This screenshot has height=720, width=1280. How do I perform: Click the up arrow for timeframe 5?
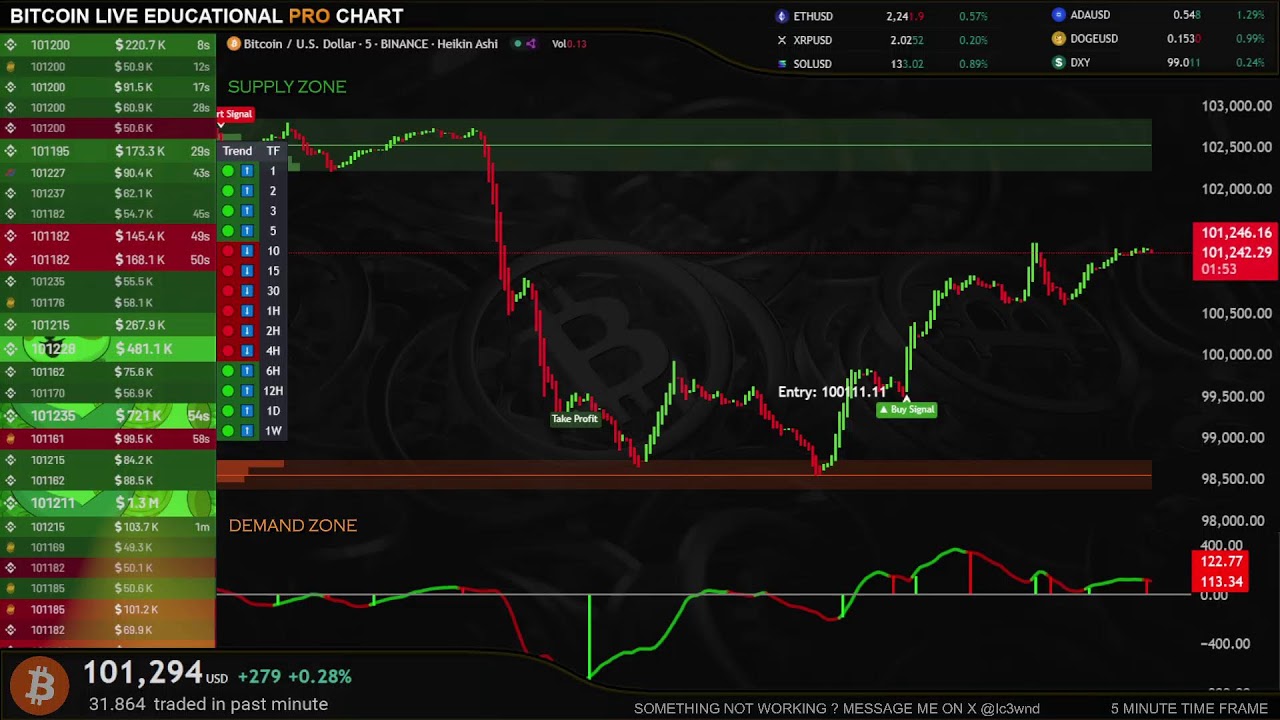point(247,231)
